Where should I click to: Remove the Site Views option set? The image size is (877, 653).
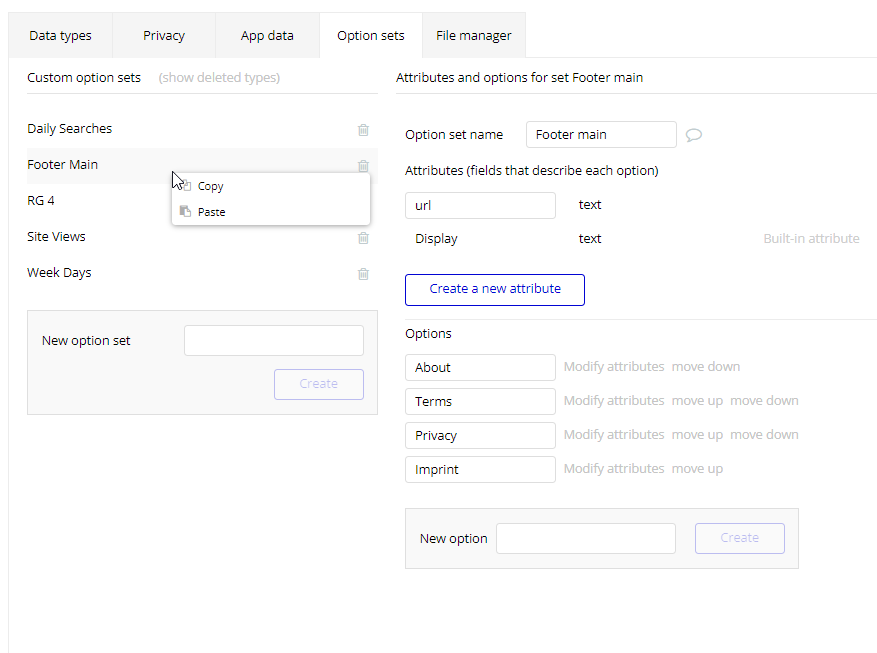(x=363, y=238)
